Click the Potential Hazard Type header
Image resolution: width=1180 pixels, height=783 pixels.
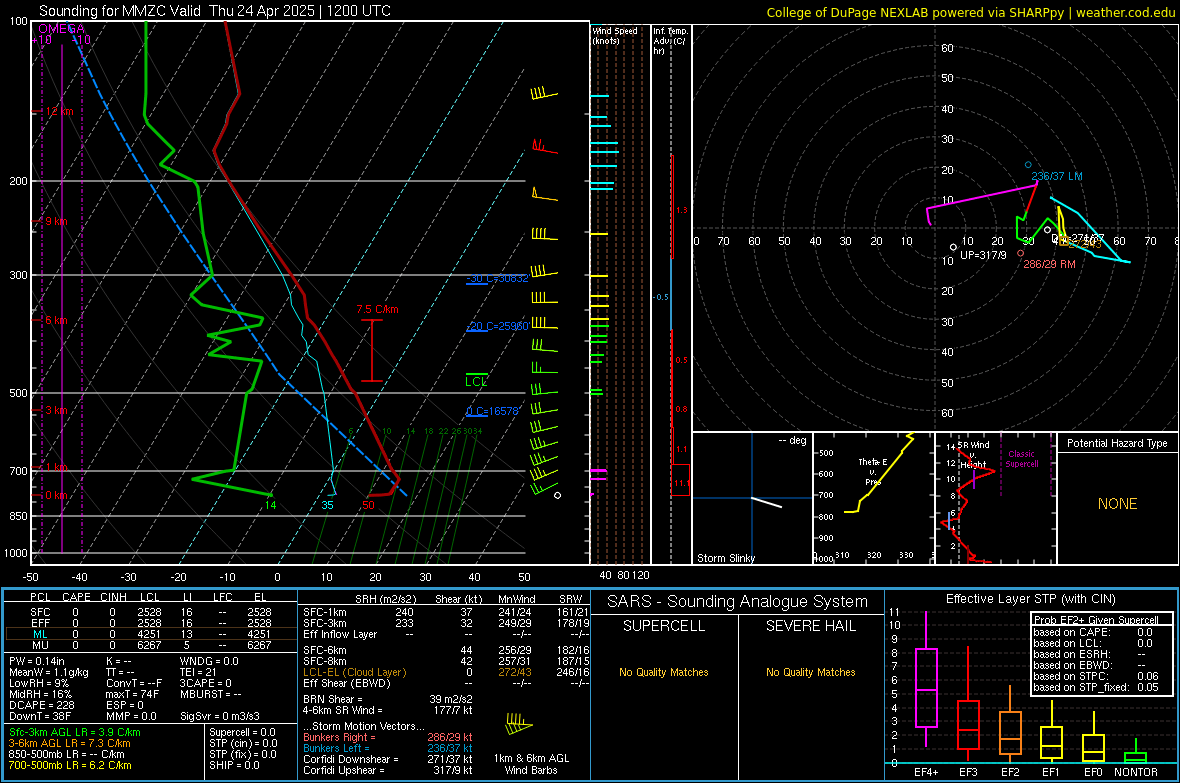coord(1117,443)
